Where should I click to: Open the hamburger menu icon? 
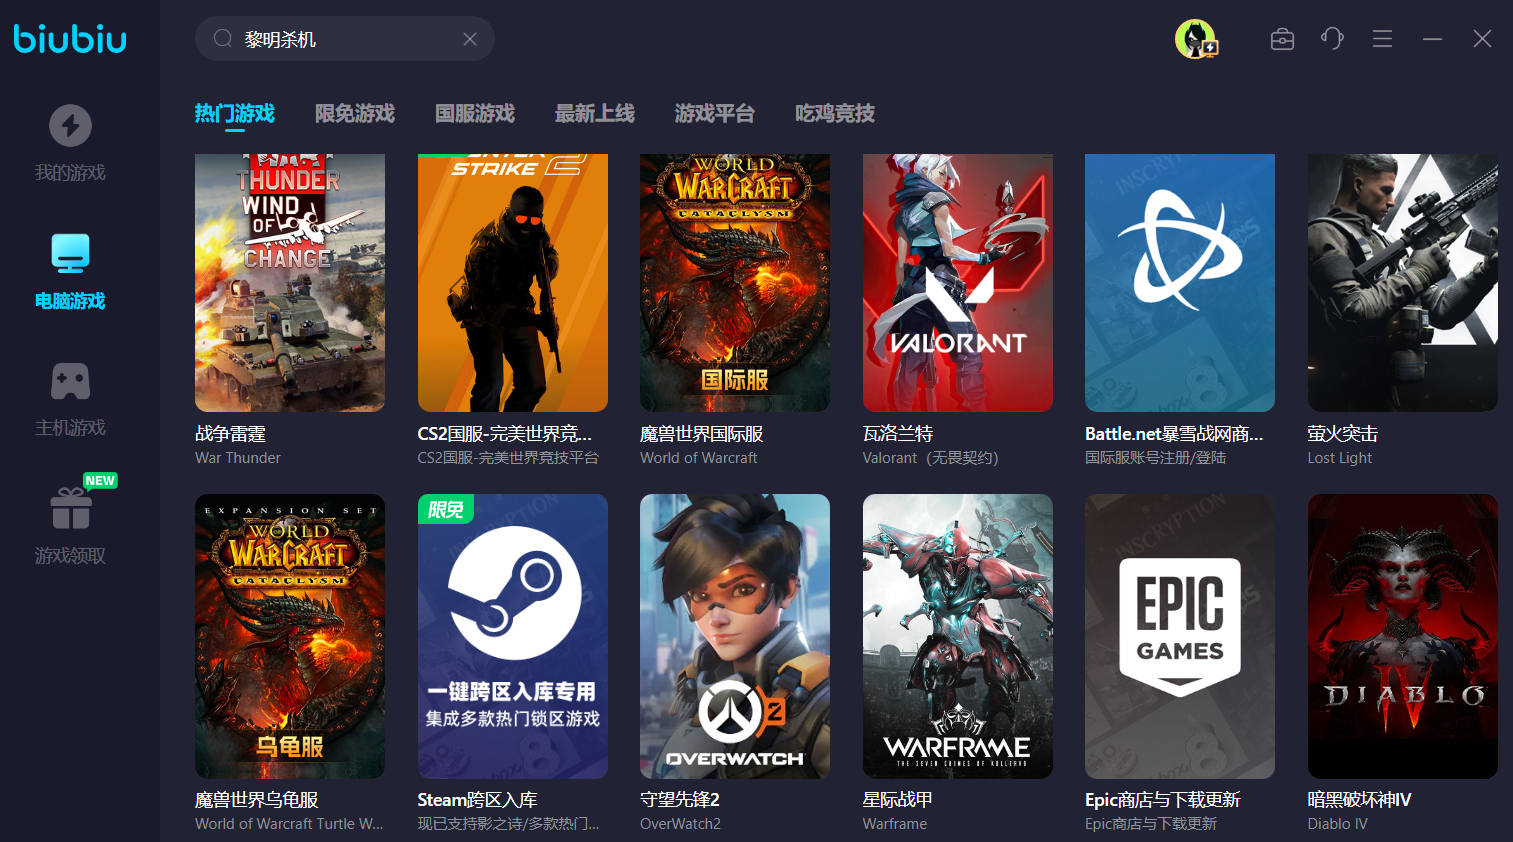click(x=1382, y=39)
